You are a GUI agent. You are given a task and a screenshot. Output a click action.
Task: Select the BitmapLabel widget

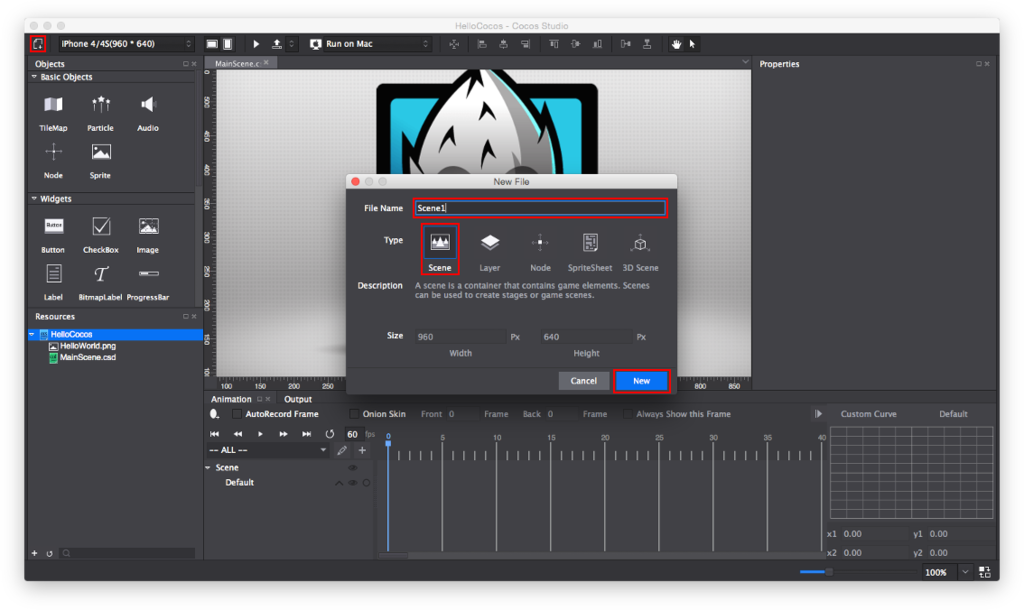101,282
